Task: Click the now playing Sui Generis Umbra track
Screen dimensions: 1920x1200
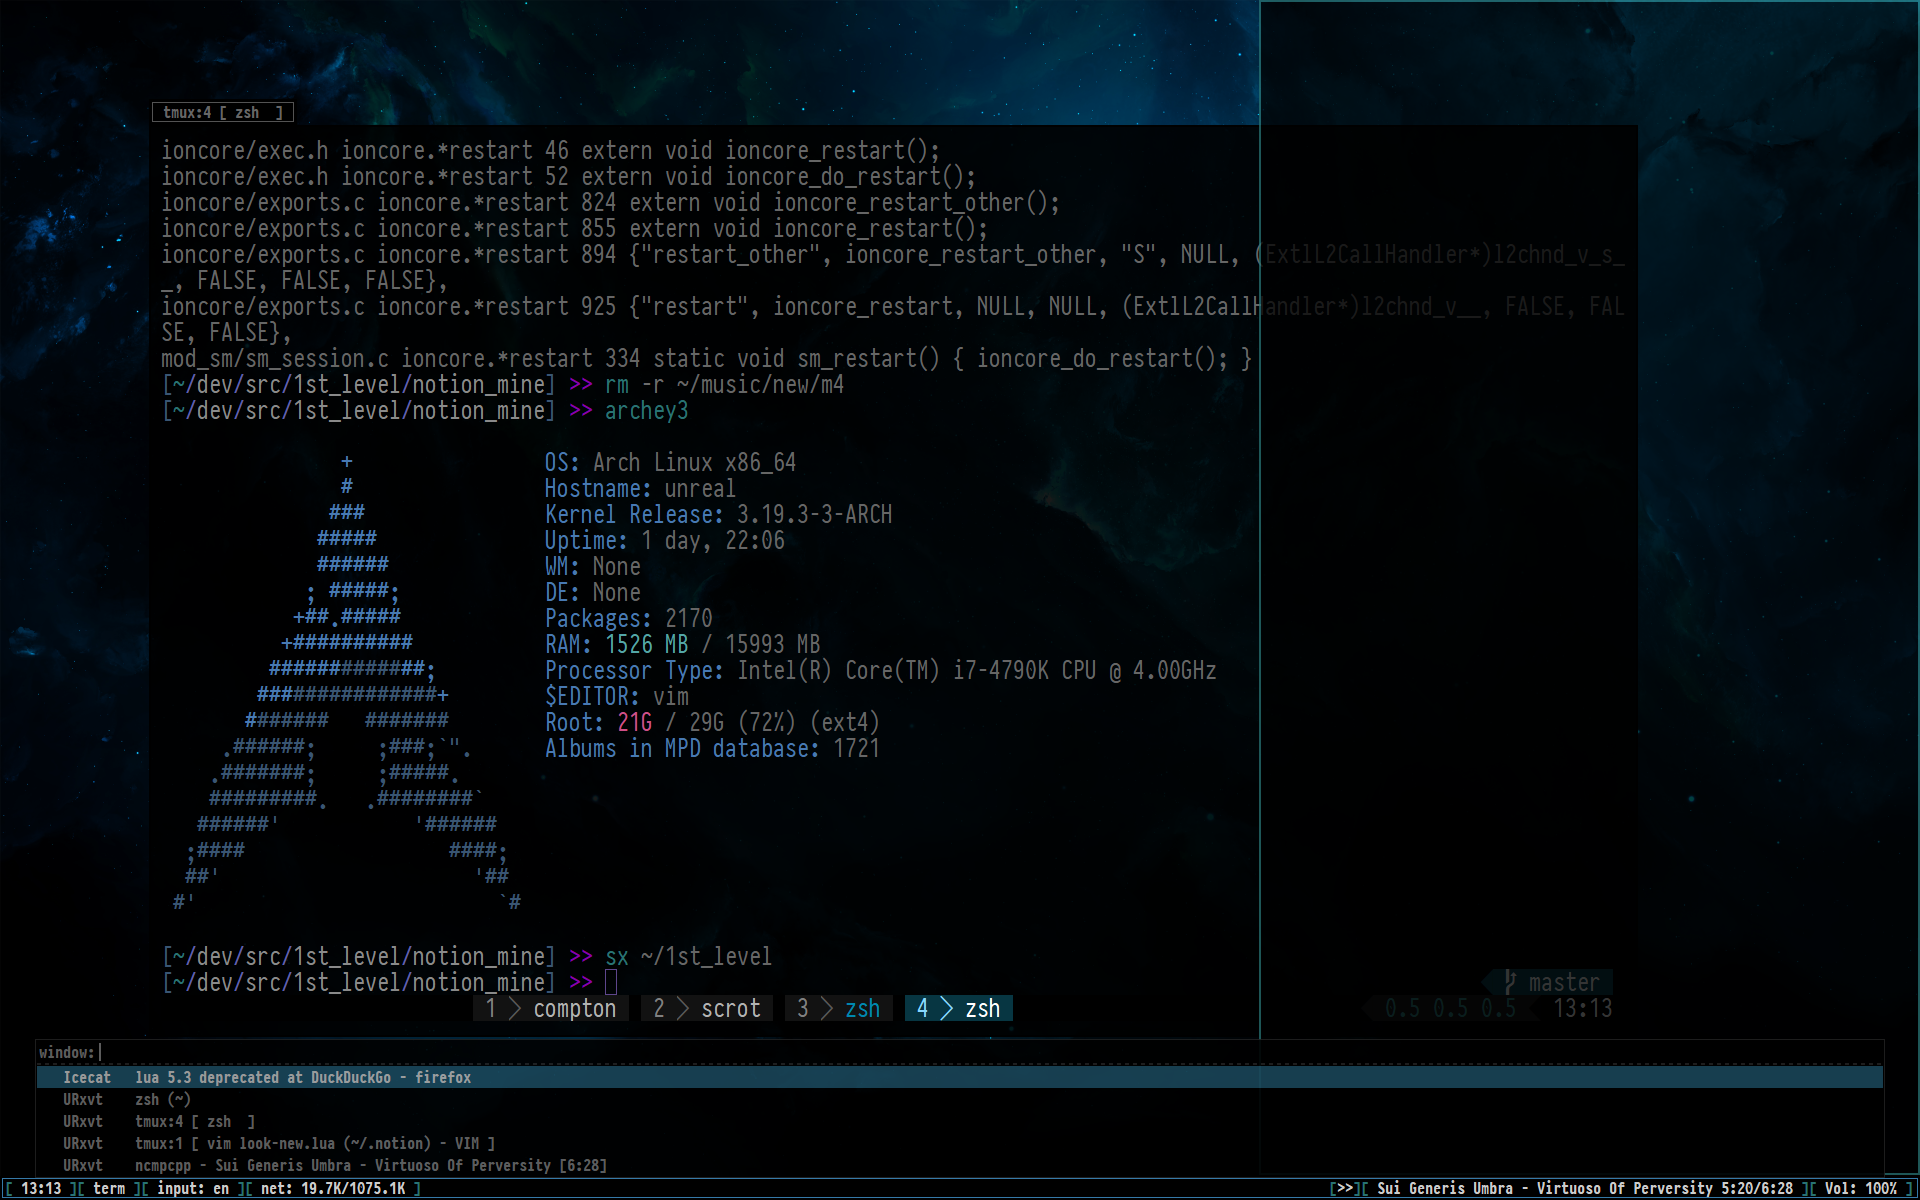Action: pos(1584,1188)
